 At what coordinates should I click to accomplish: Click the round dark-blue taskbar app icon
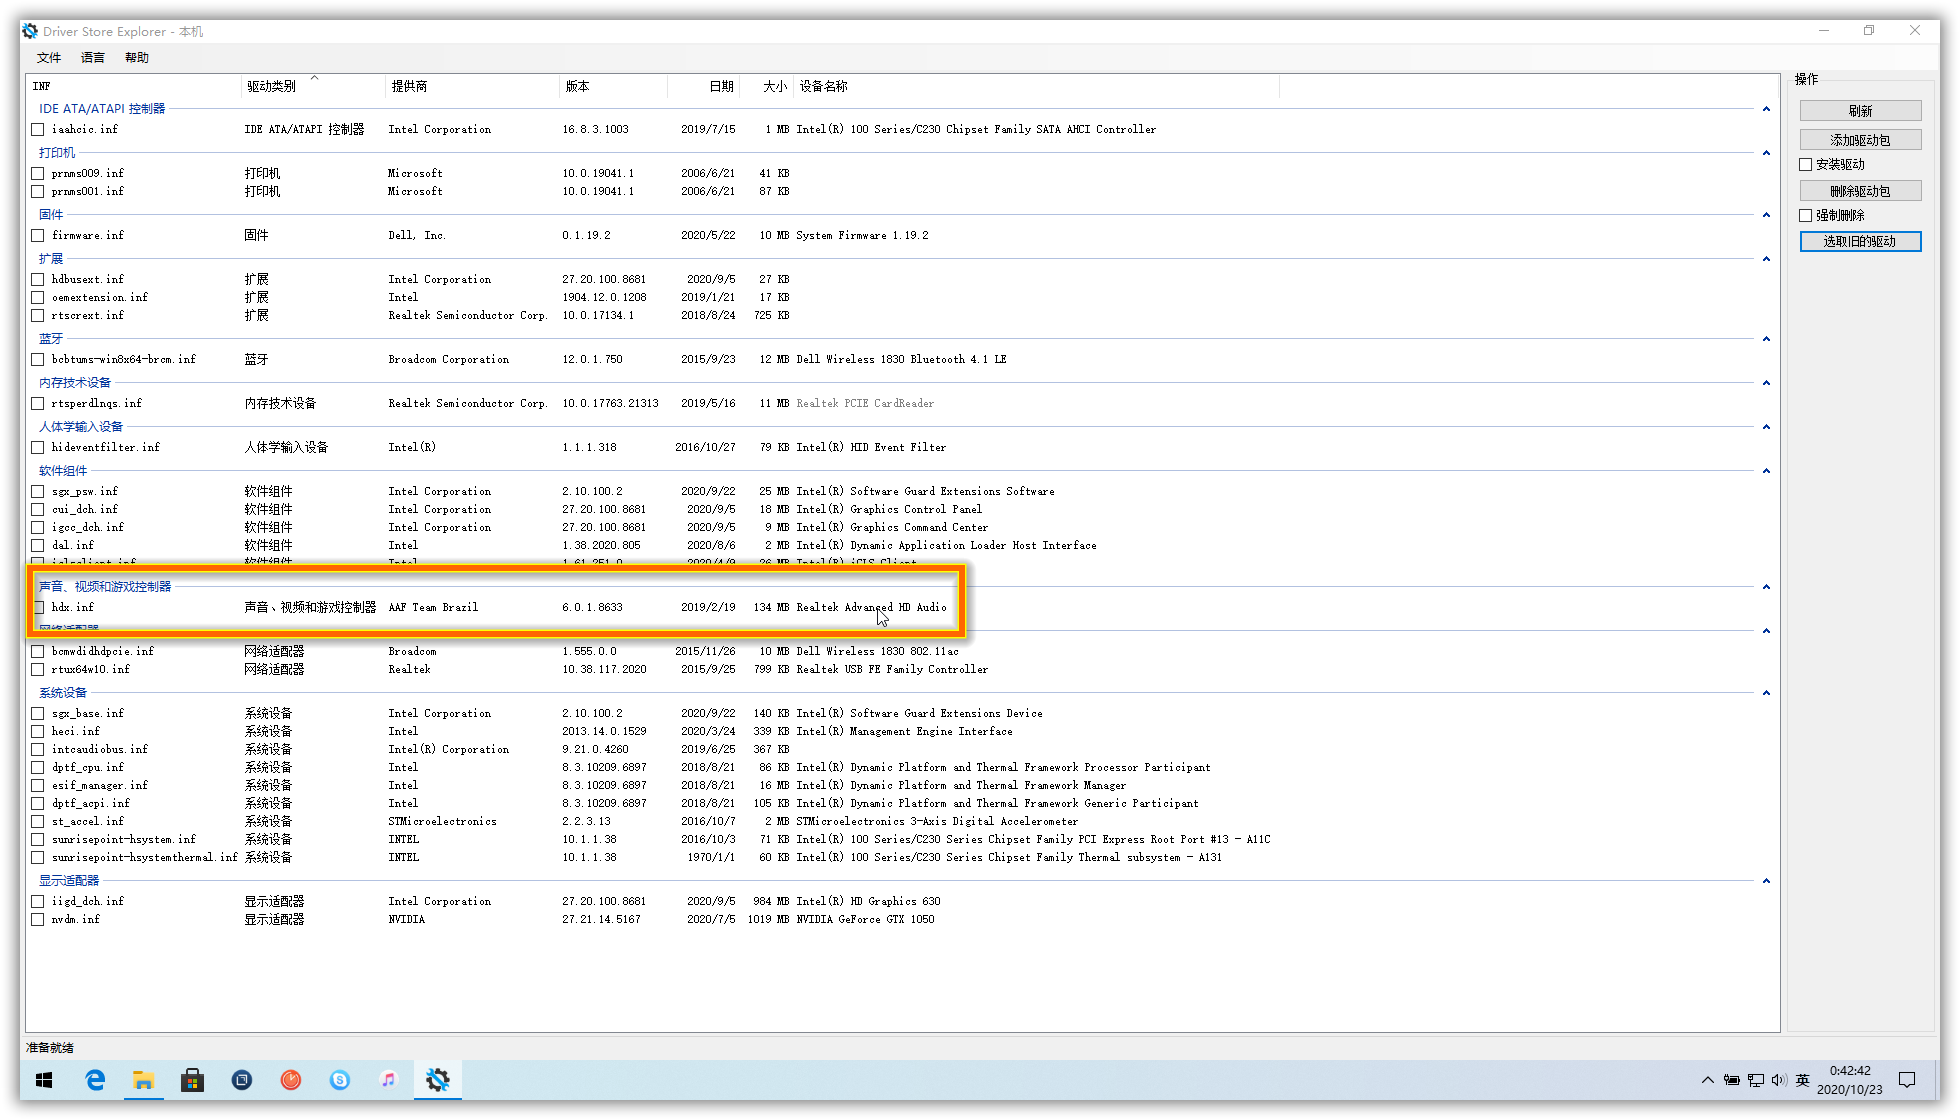tap(242, 1080)
